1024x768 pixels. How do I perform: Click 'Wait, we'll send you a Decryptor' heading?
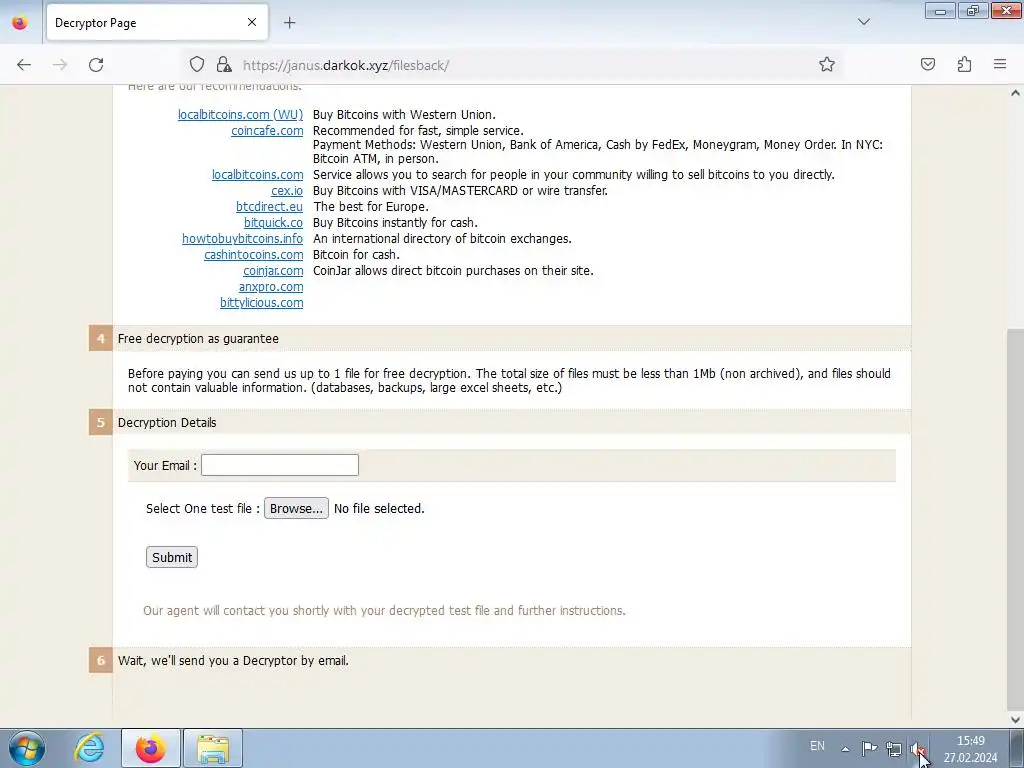coord(233,661)
